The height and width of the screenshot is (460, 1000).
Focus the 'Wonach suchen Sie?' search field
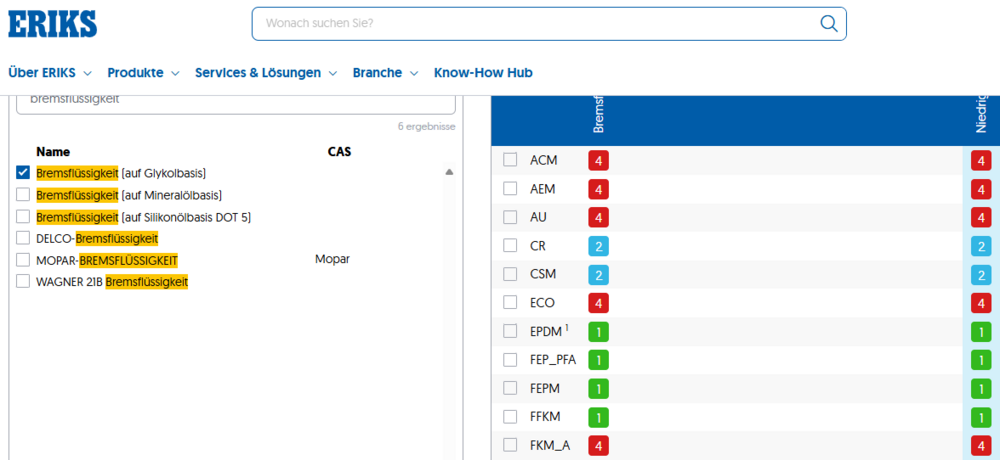coord(536,24)
